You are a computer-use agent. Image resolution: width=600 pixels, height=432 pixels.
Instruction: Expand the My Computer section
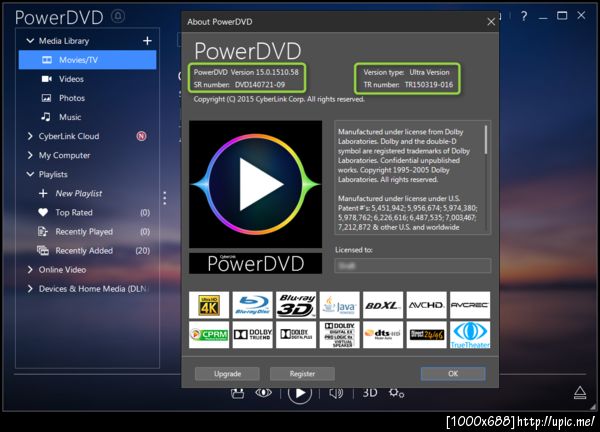click(x=30, y=155)
